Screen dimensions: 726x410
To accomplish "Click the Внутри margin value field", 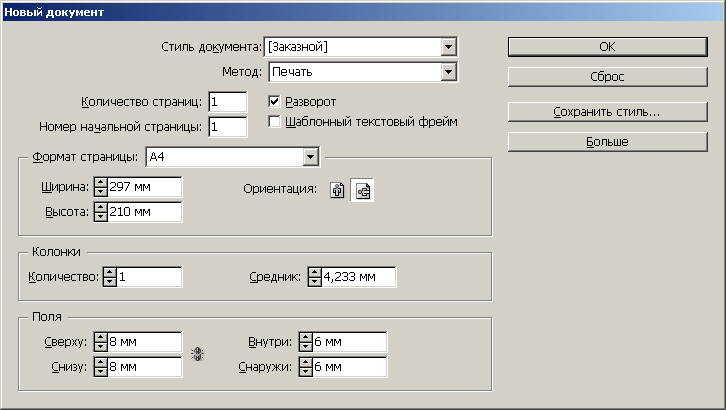I will pyautogui.click(x=350, y=342).
